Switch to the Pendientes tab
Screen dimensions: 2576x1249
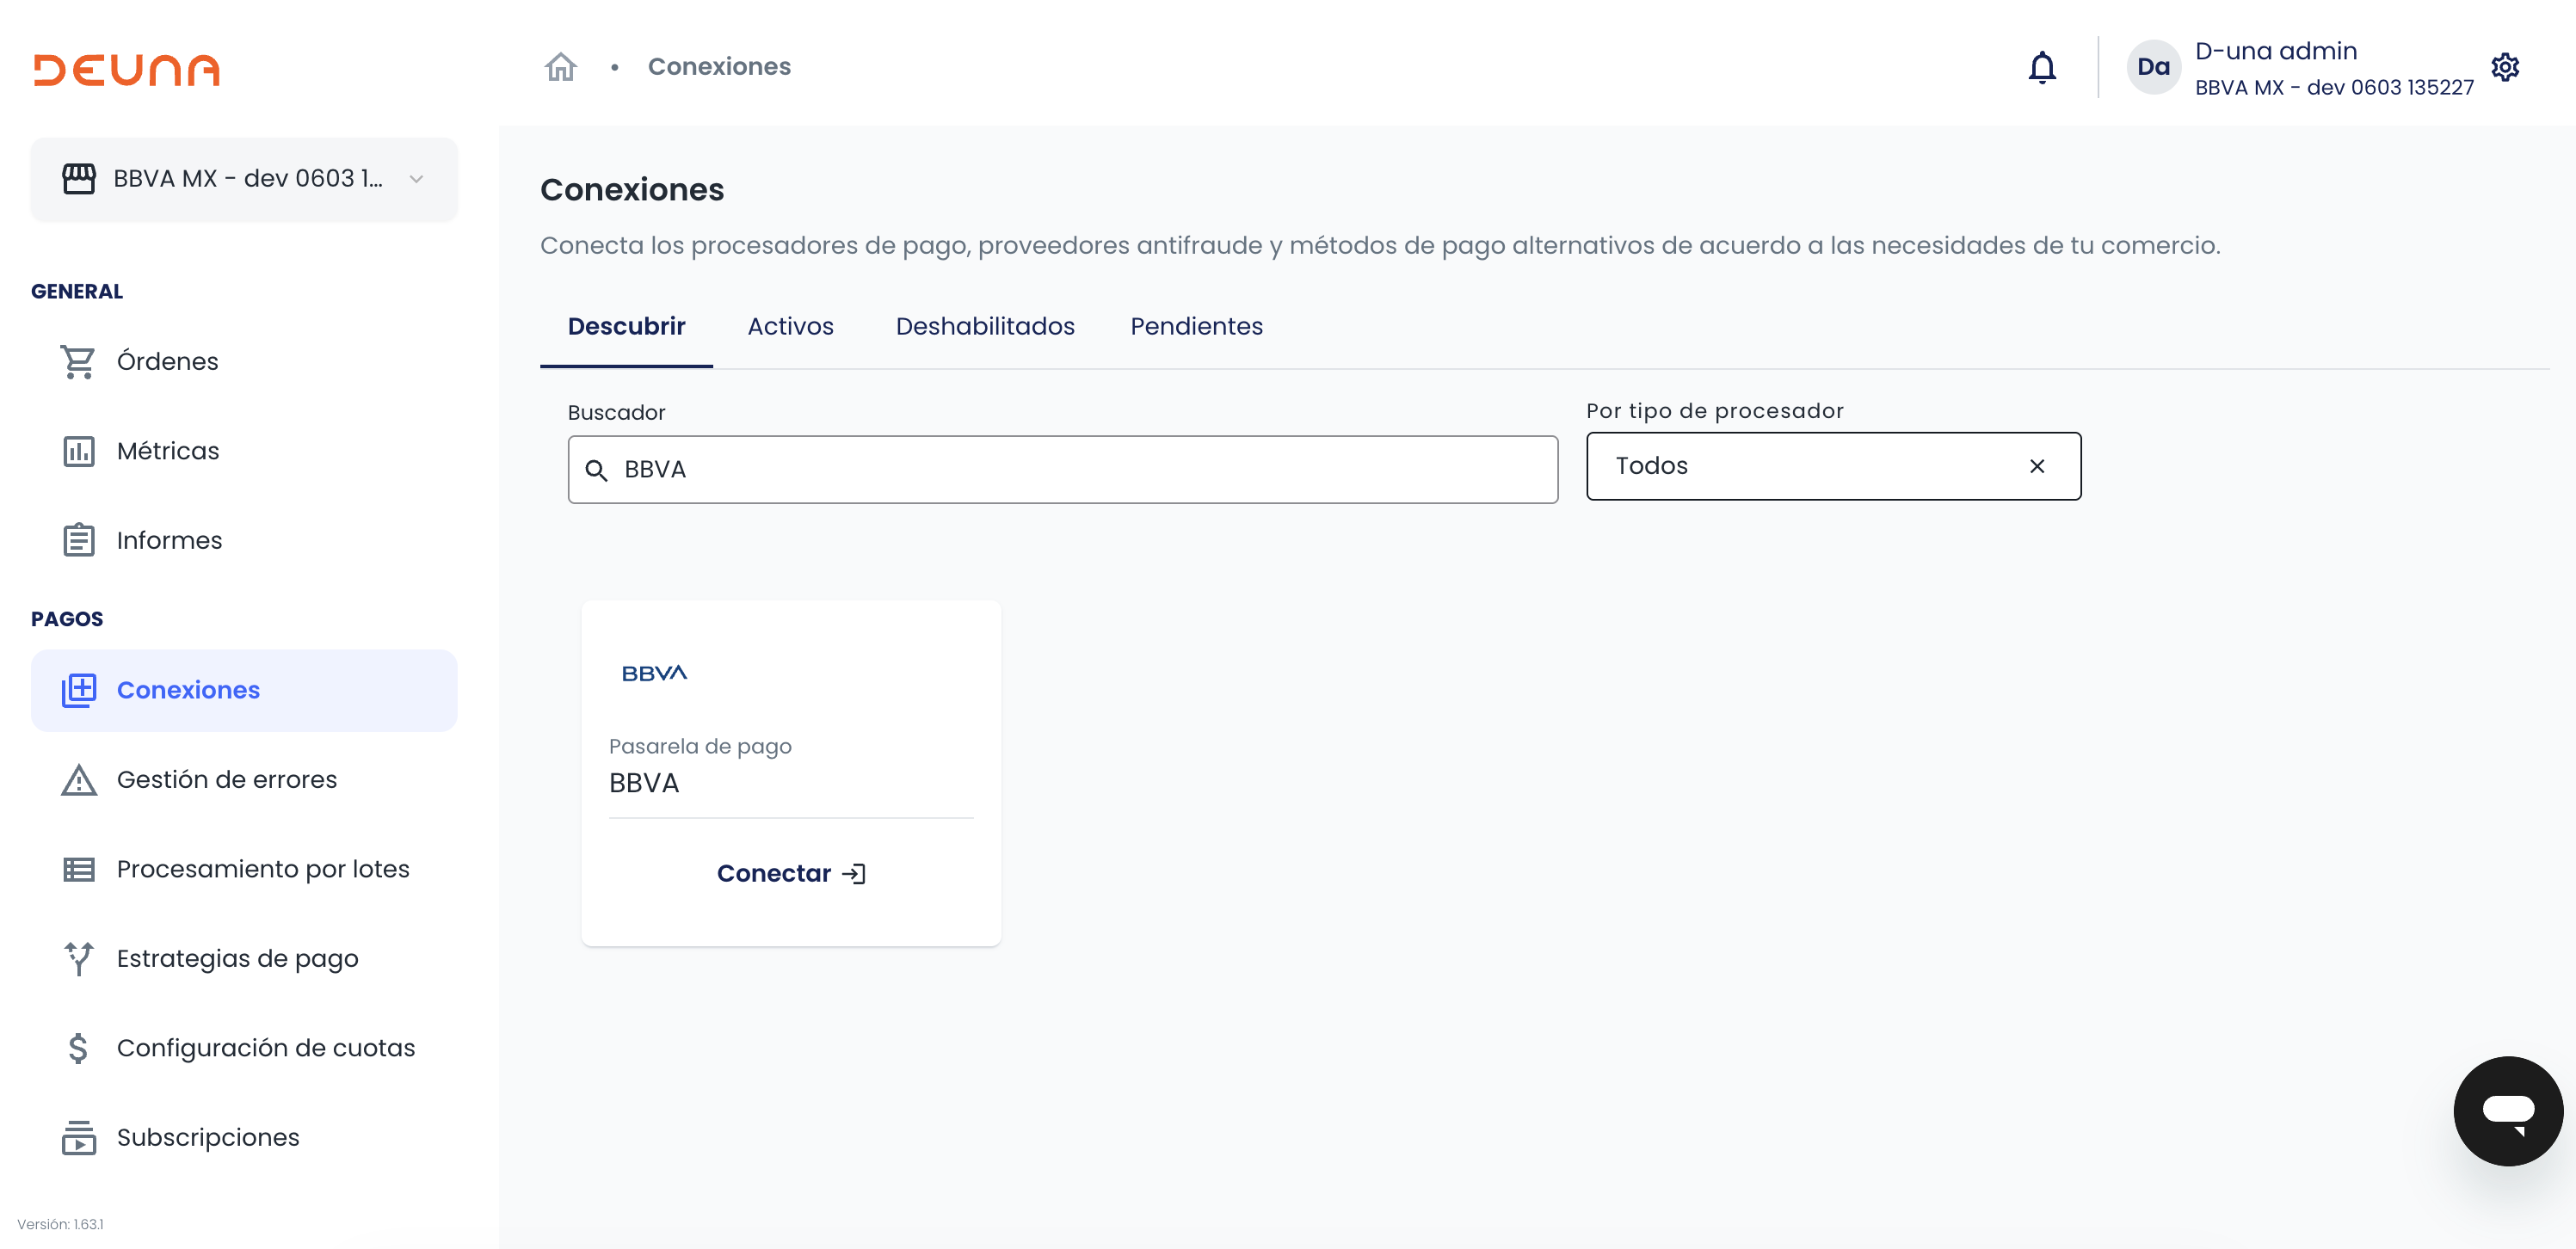[x=1196, y=326]
